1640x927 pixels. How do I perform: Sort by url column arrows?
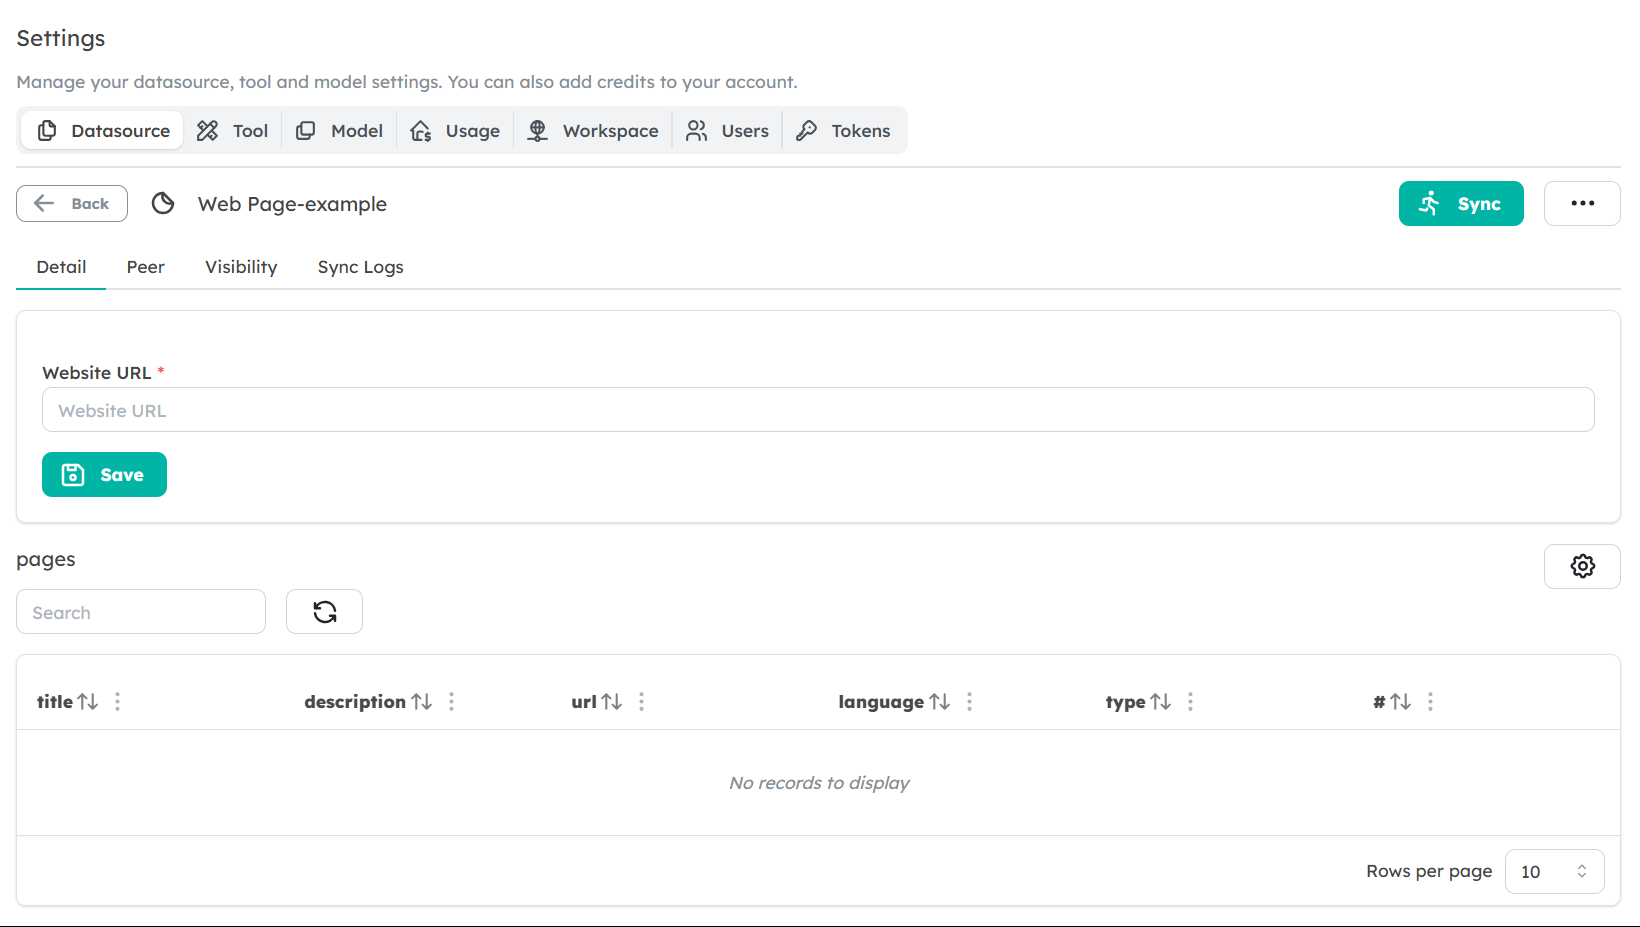pos(611,702)
